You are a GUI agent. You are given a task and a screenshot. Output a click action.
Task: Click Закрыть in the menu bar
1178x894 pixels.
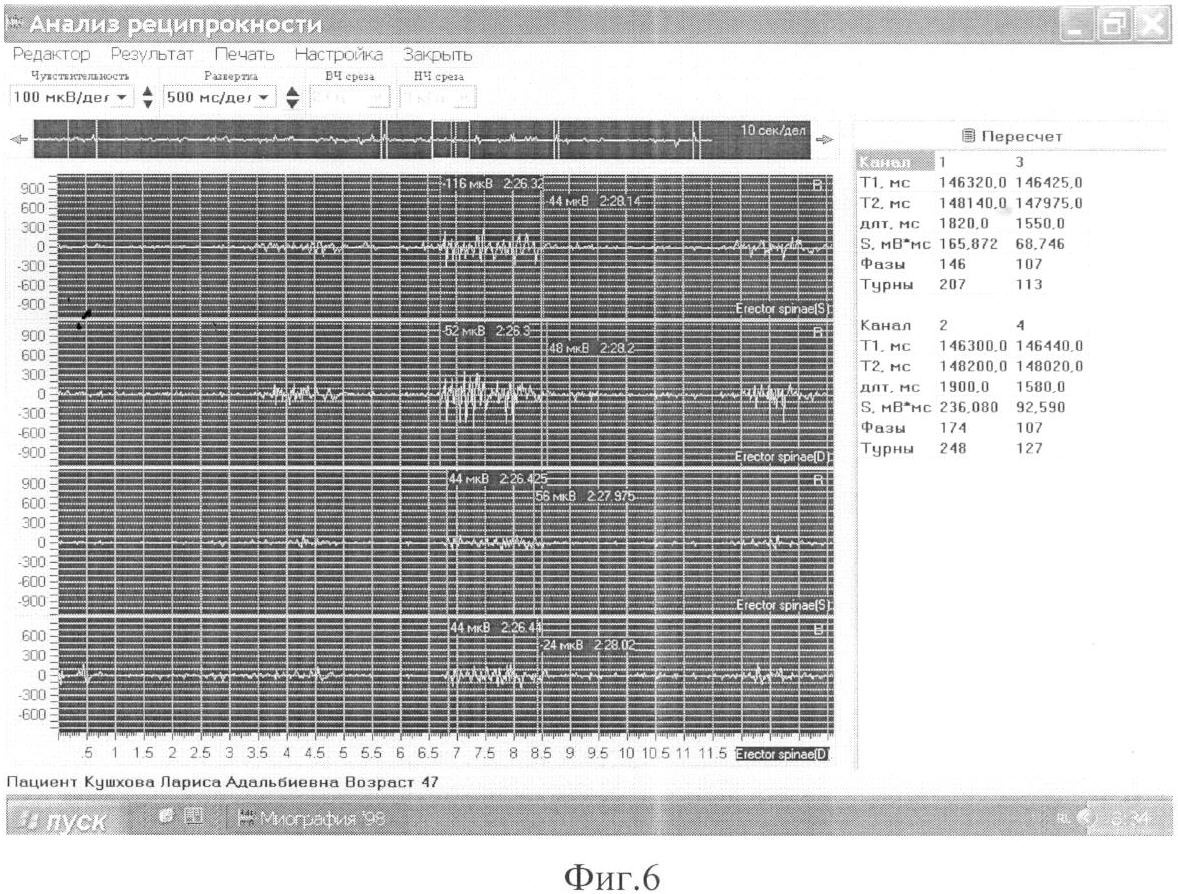coord(437,54)
